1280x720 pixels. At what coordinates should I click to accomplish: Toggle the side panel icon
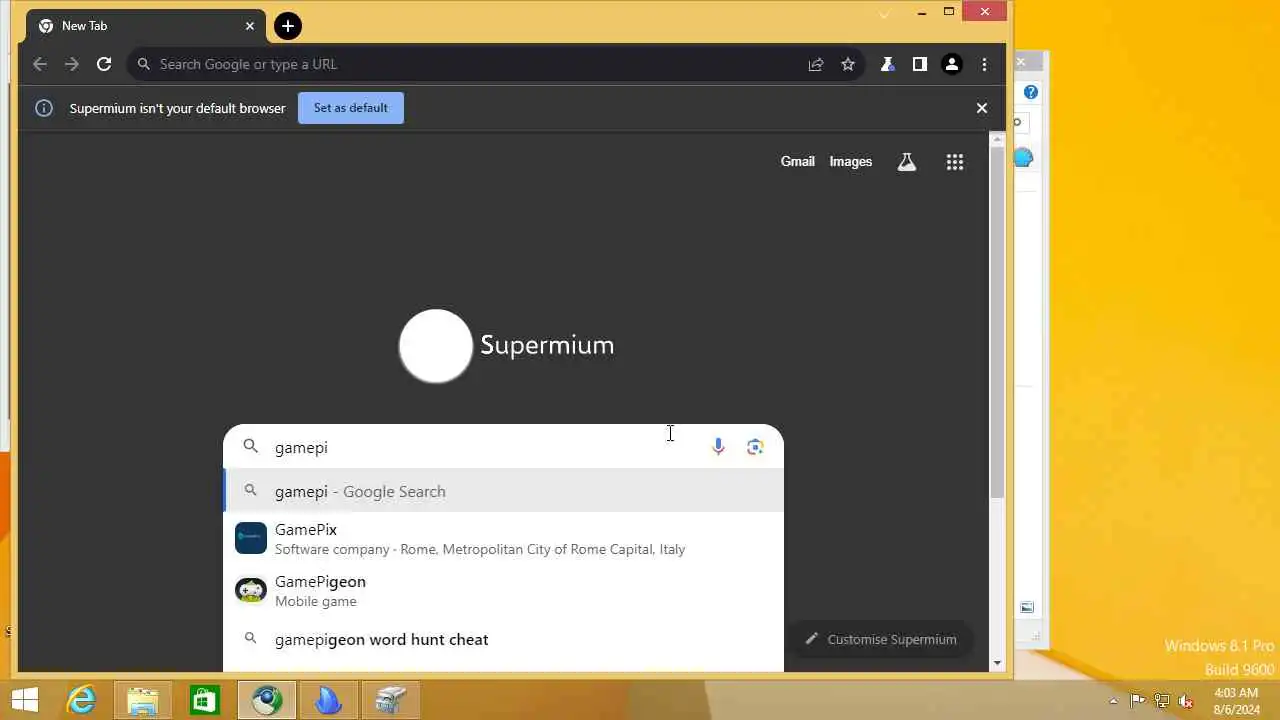pyautogui.click(x=919, y=64)
